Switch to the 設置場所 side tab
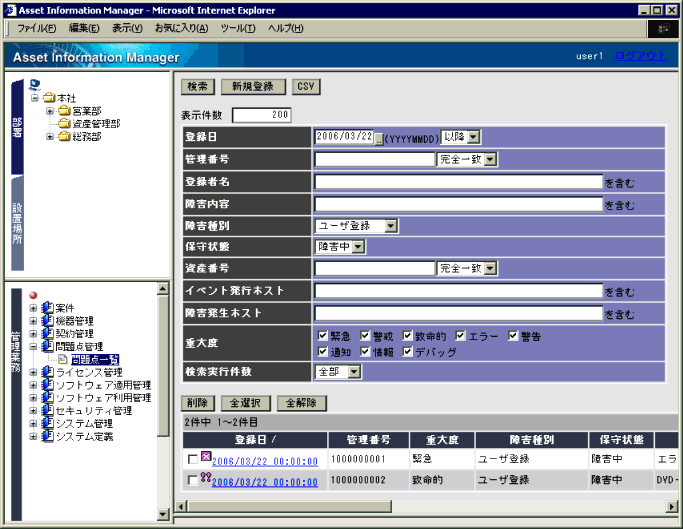 [x=17, y=223]
